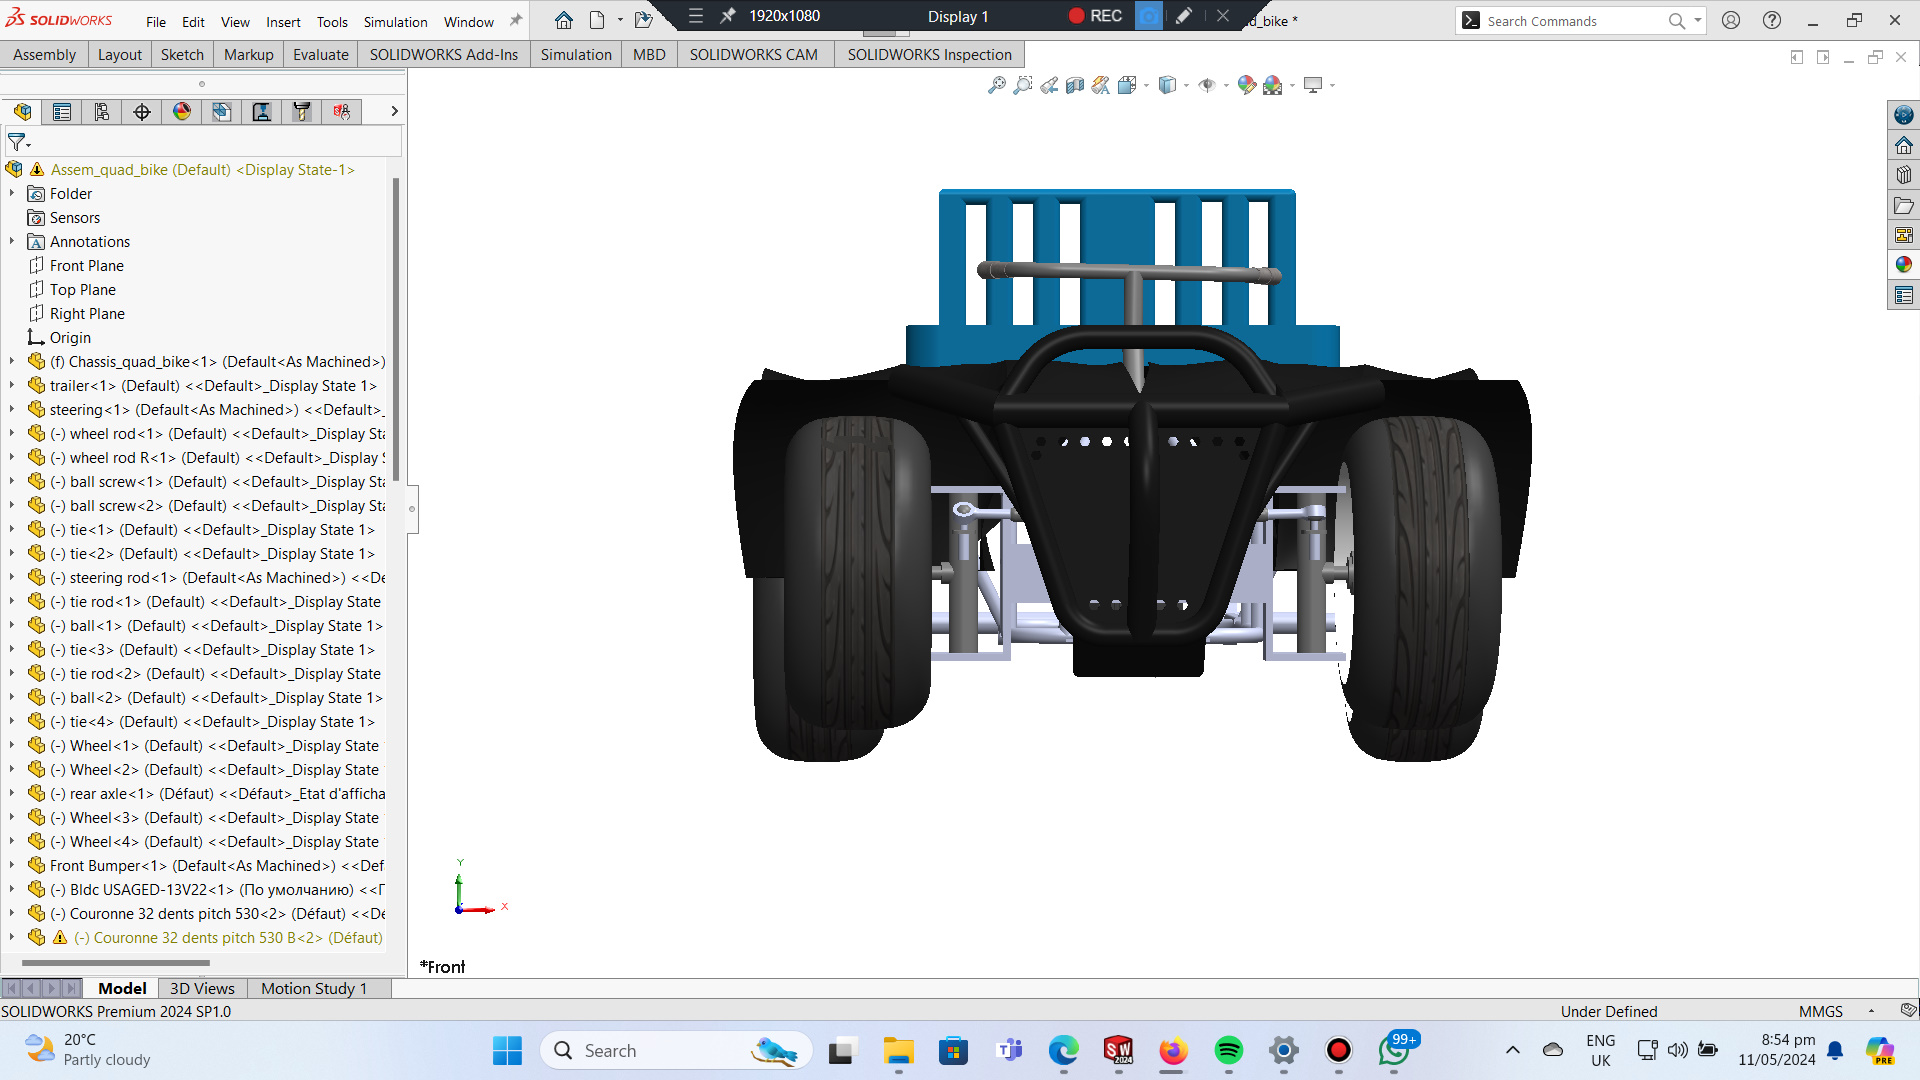Image resolution: width=1920 pixels, height=1080 pixels.
Task: Toggle the Hide/Show Items eye icon
Action: (1207, 86)
